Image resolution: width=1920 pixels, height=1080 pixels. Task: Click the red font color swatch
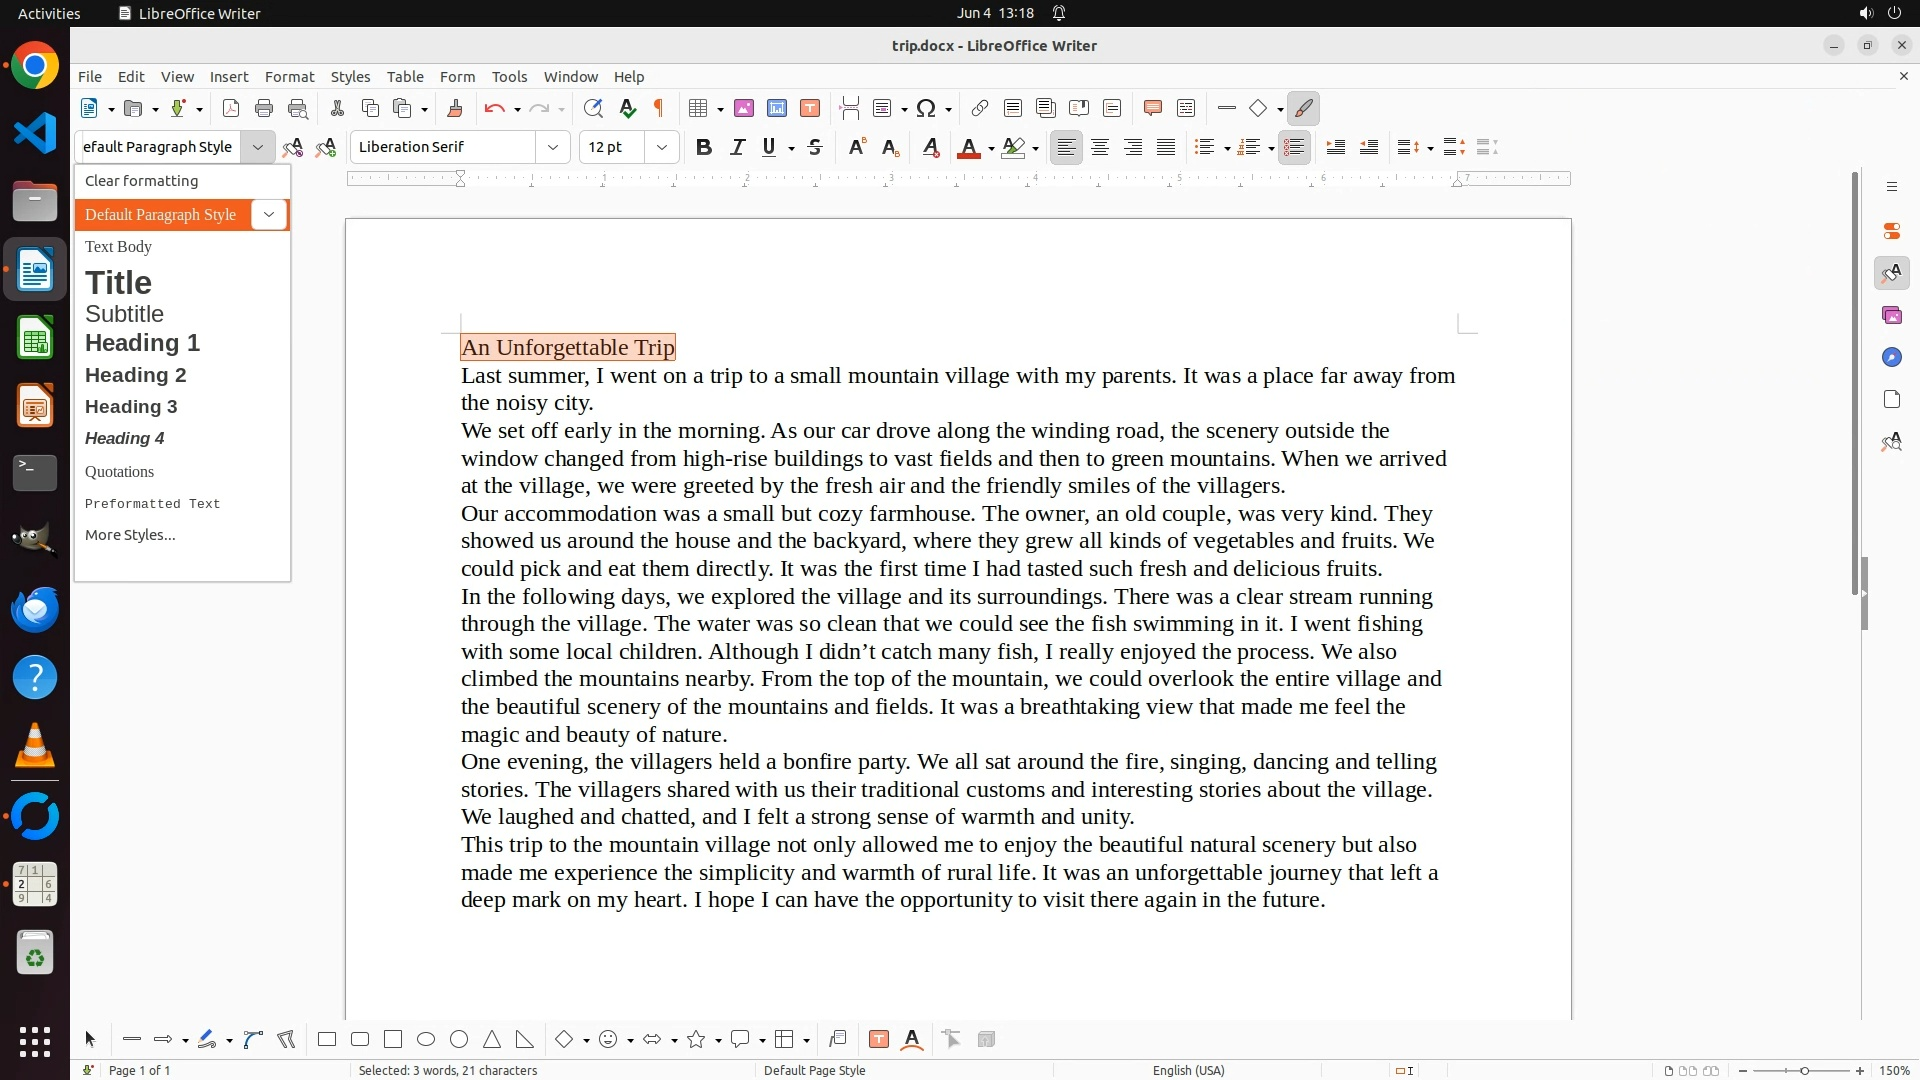968,148
